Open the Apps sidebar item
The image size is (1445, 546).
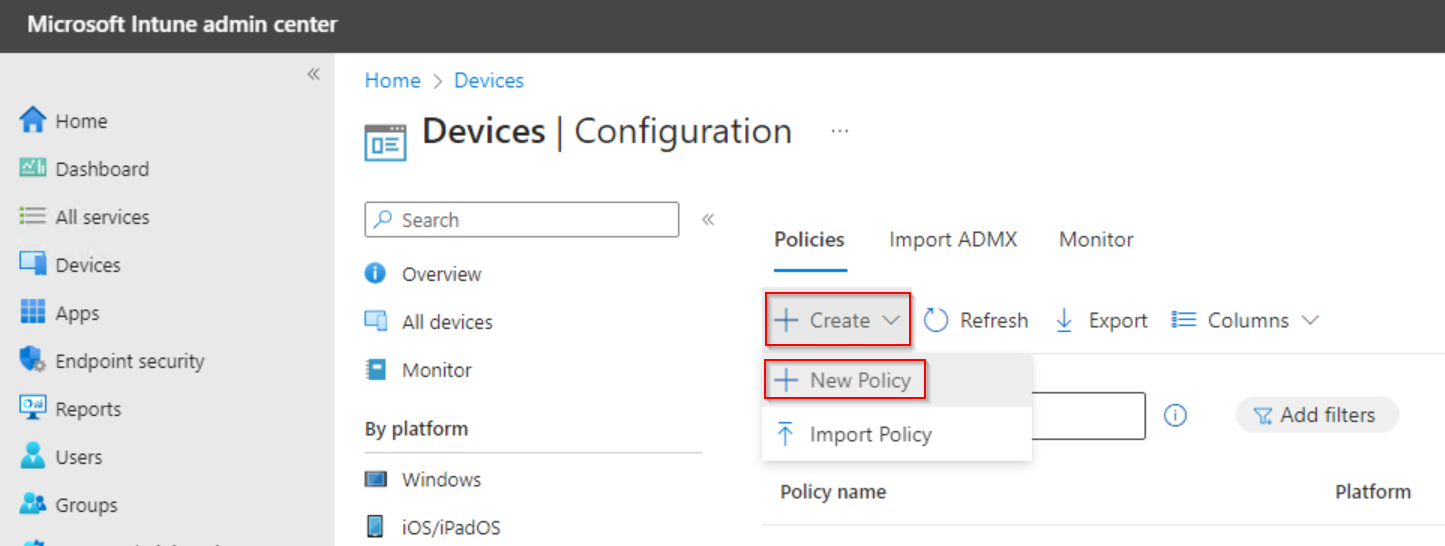(60, 313)
